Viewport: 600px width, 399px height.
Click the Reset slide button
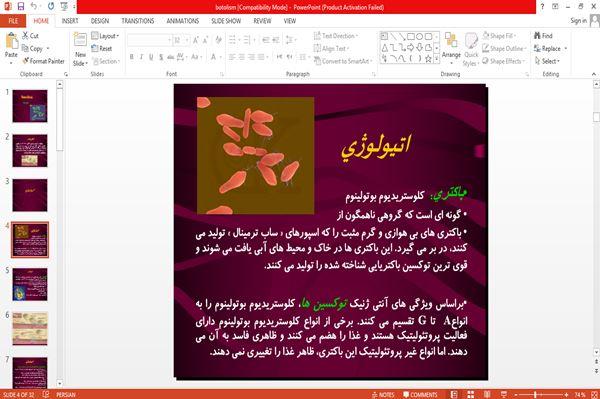pos(102,49)
